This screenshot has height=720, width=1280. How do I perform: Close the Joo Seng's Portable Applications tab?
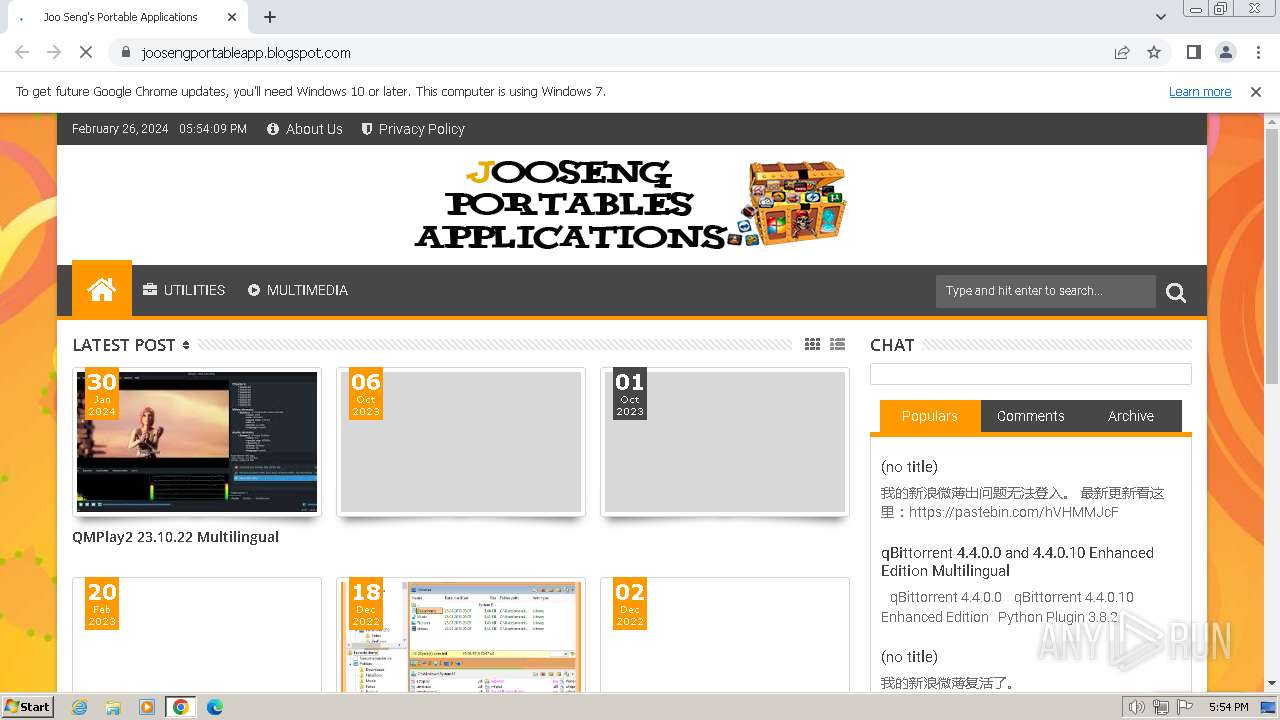[x=232, y=17]
